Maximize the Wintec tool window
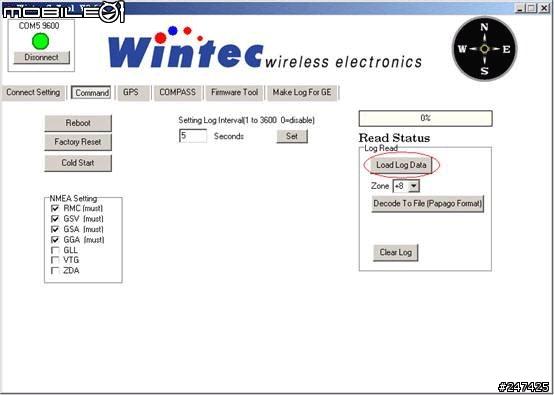This screenshot has width=554, height=395. [x=531, y=8]
